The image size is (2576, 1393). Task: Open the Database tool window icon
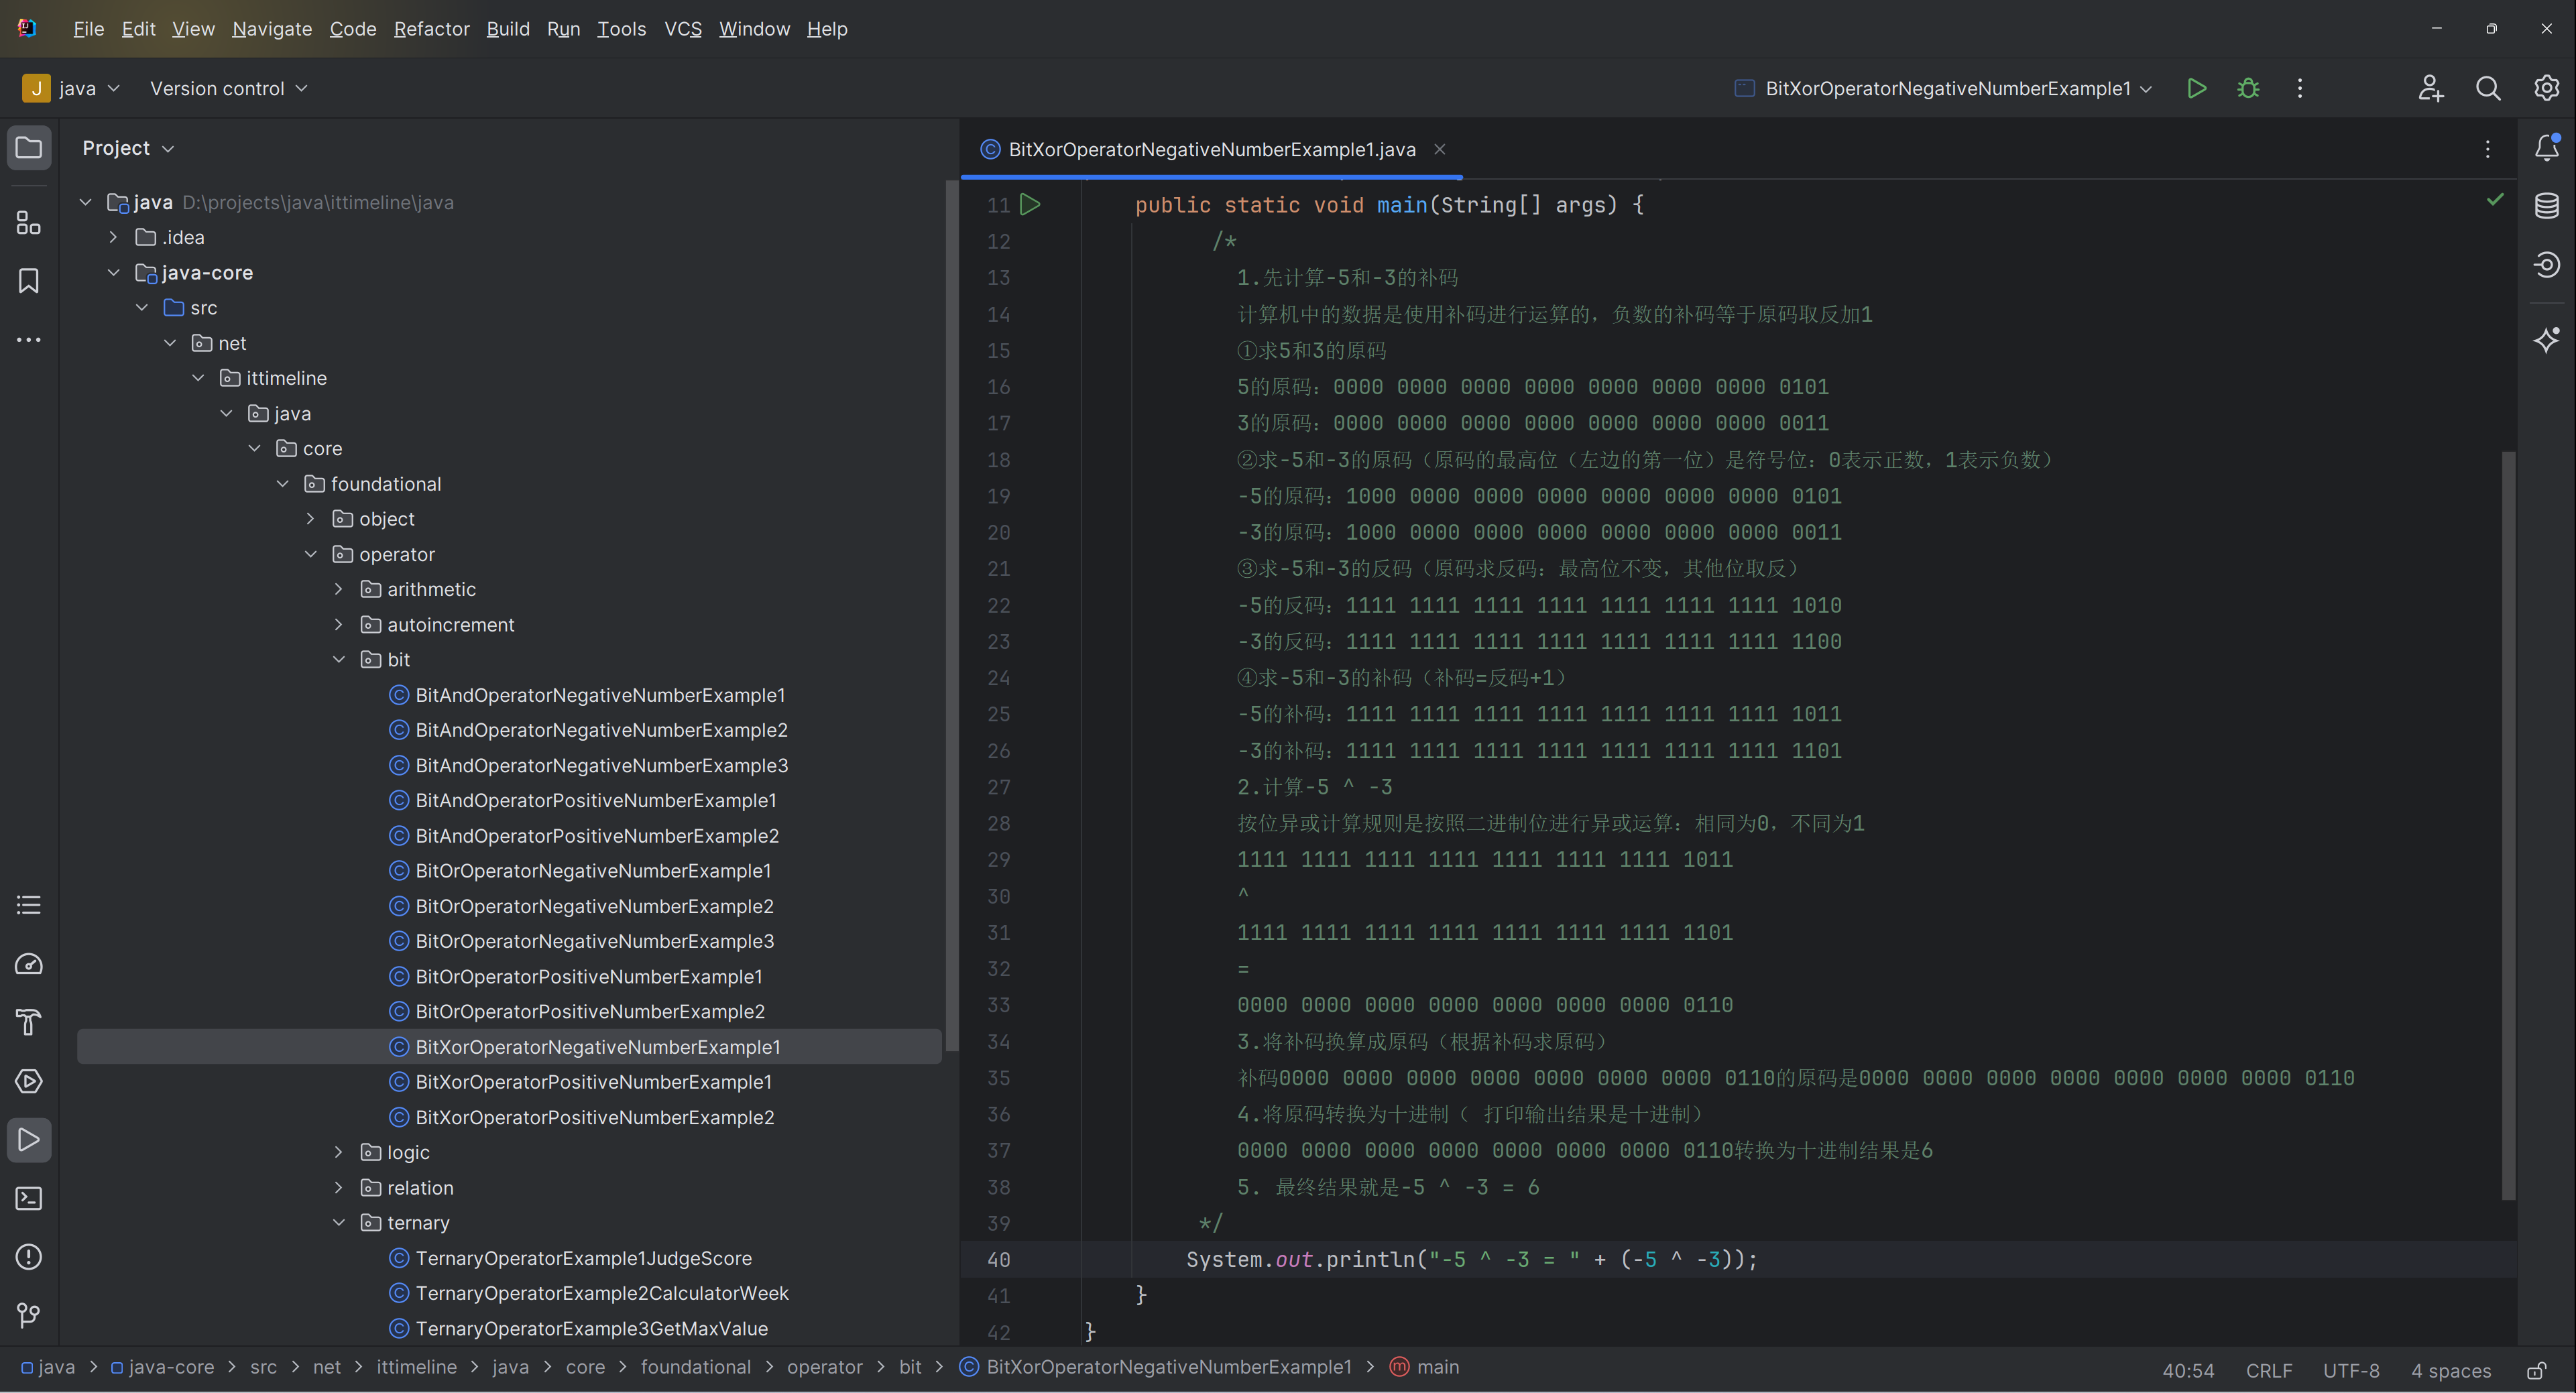2546,206
